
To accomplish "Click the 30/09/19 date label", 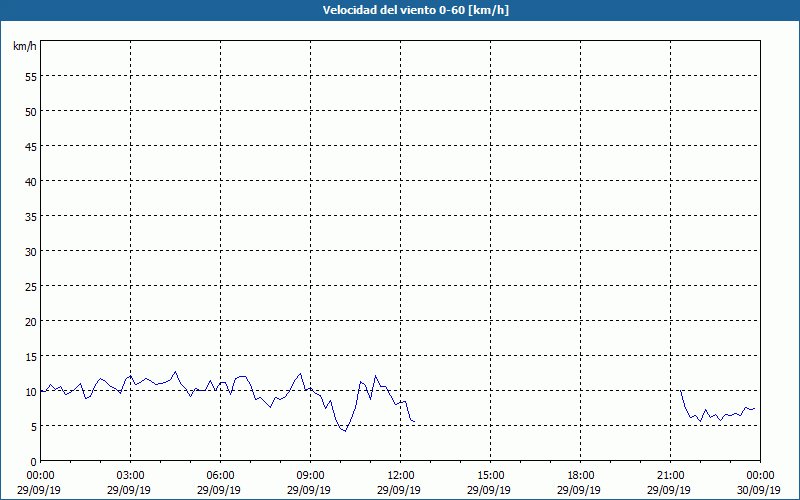I will click(x=760, y=490).
